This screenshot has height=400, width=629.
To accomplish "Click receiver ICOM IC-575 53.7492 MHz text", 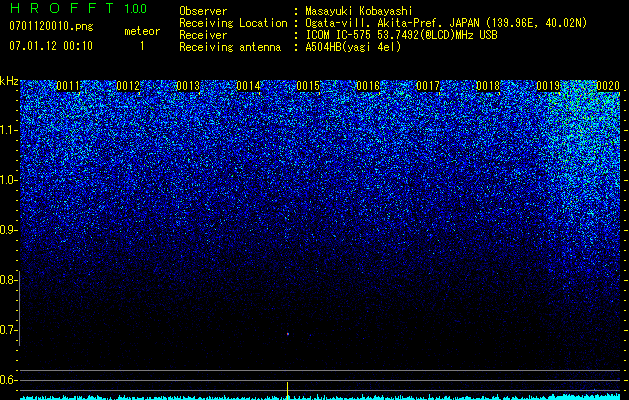I will coord(402,35).
